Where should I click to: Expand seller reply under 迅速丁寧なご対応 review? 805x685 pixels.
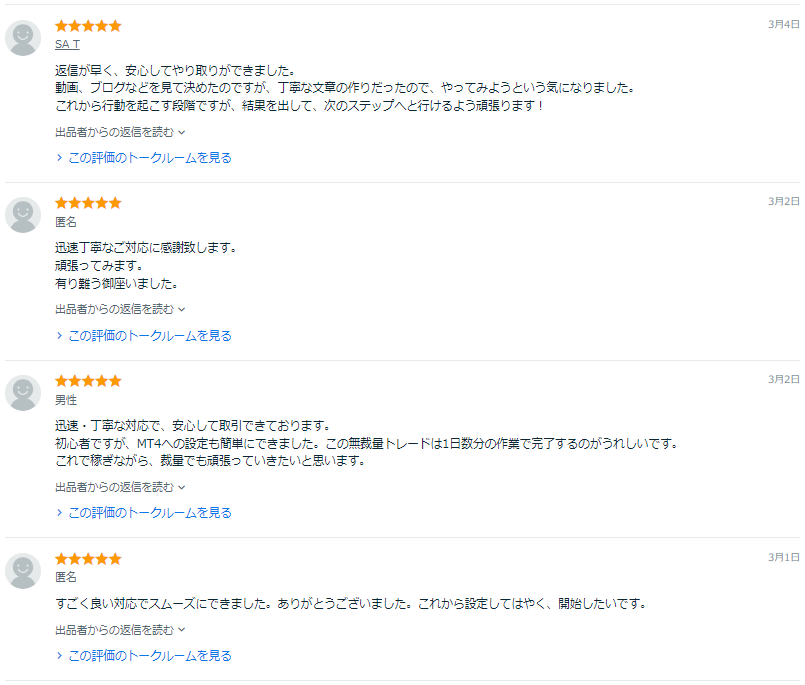pos(120,309)
